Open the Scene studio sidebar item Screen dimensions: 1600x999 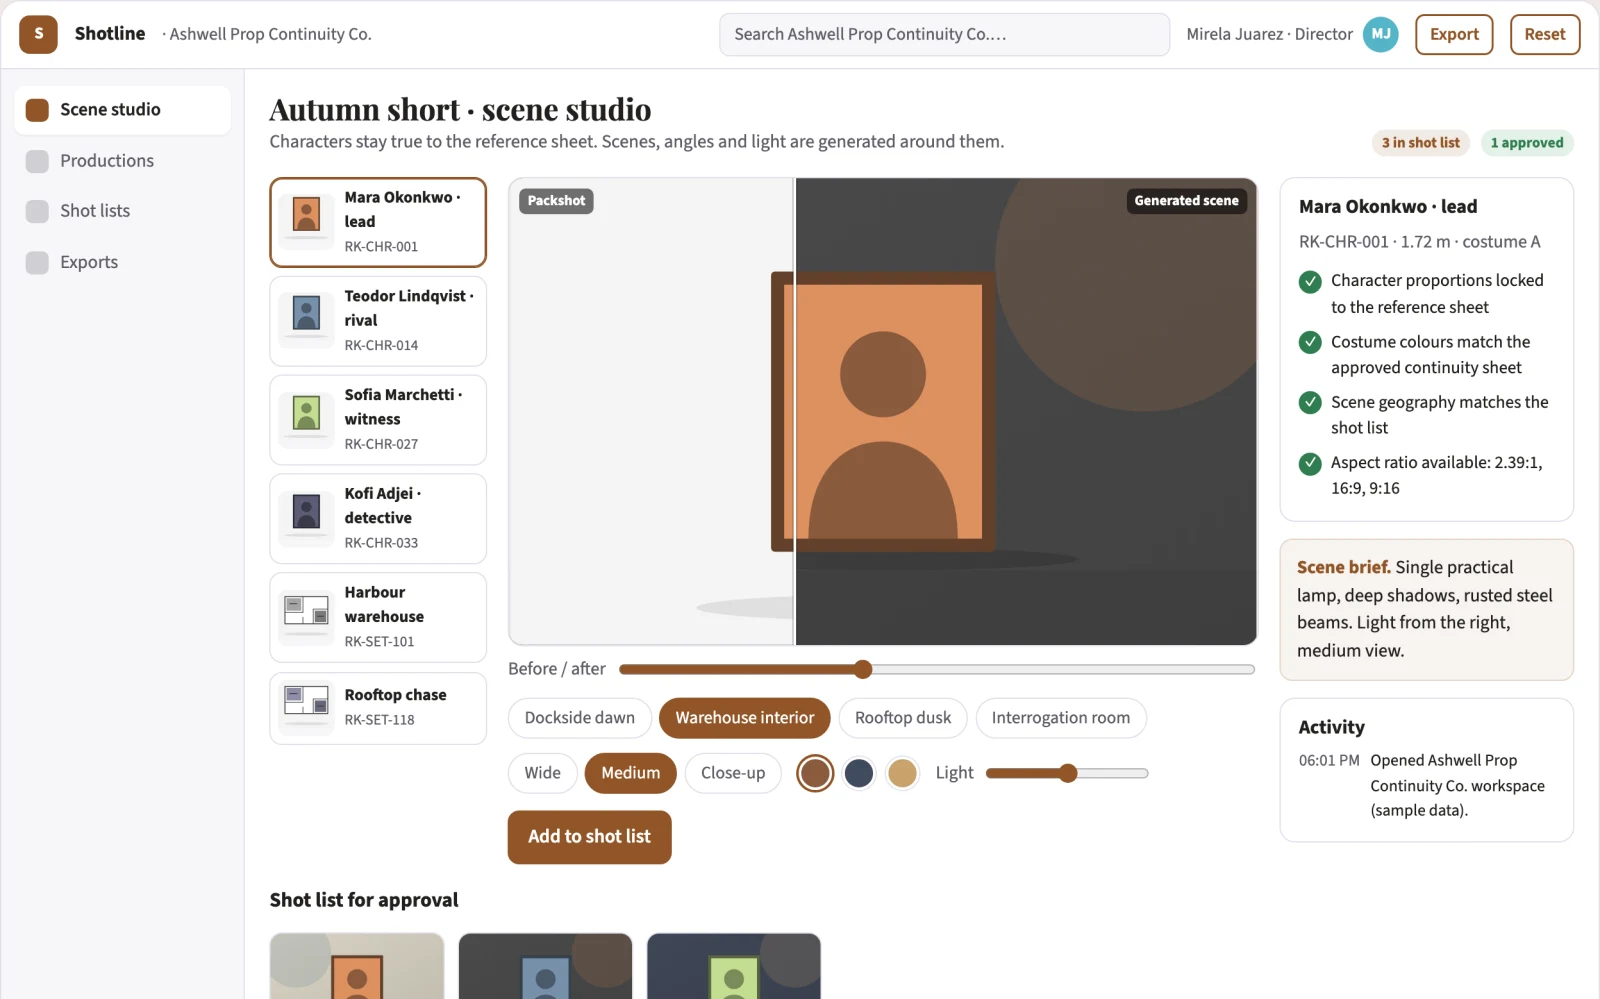(122, 110)
